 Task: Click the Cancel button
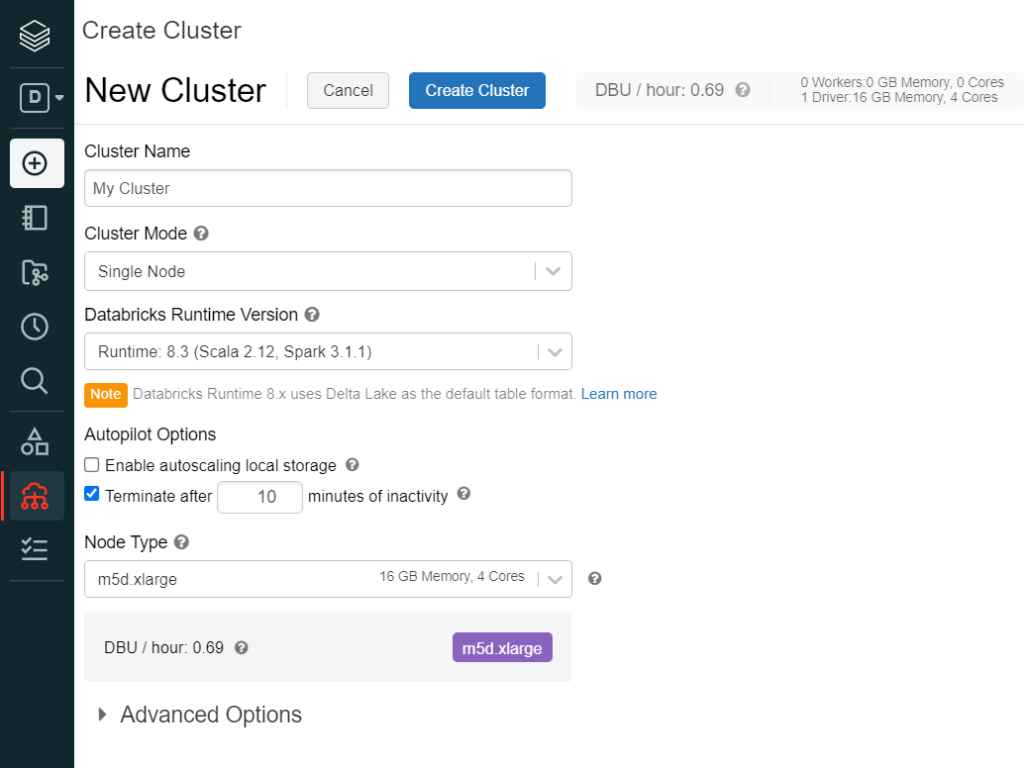pyautogui.click(x=348, y=90)
